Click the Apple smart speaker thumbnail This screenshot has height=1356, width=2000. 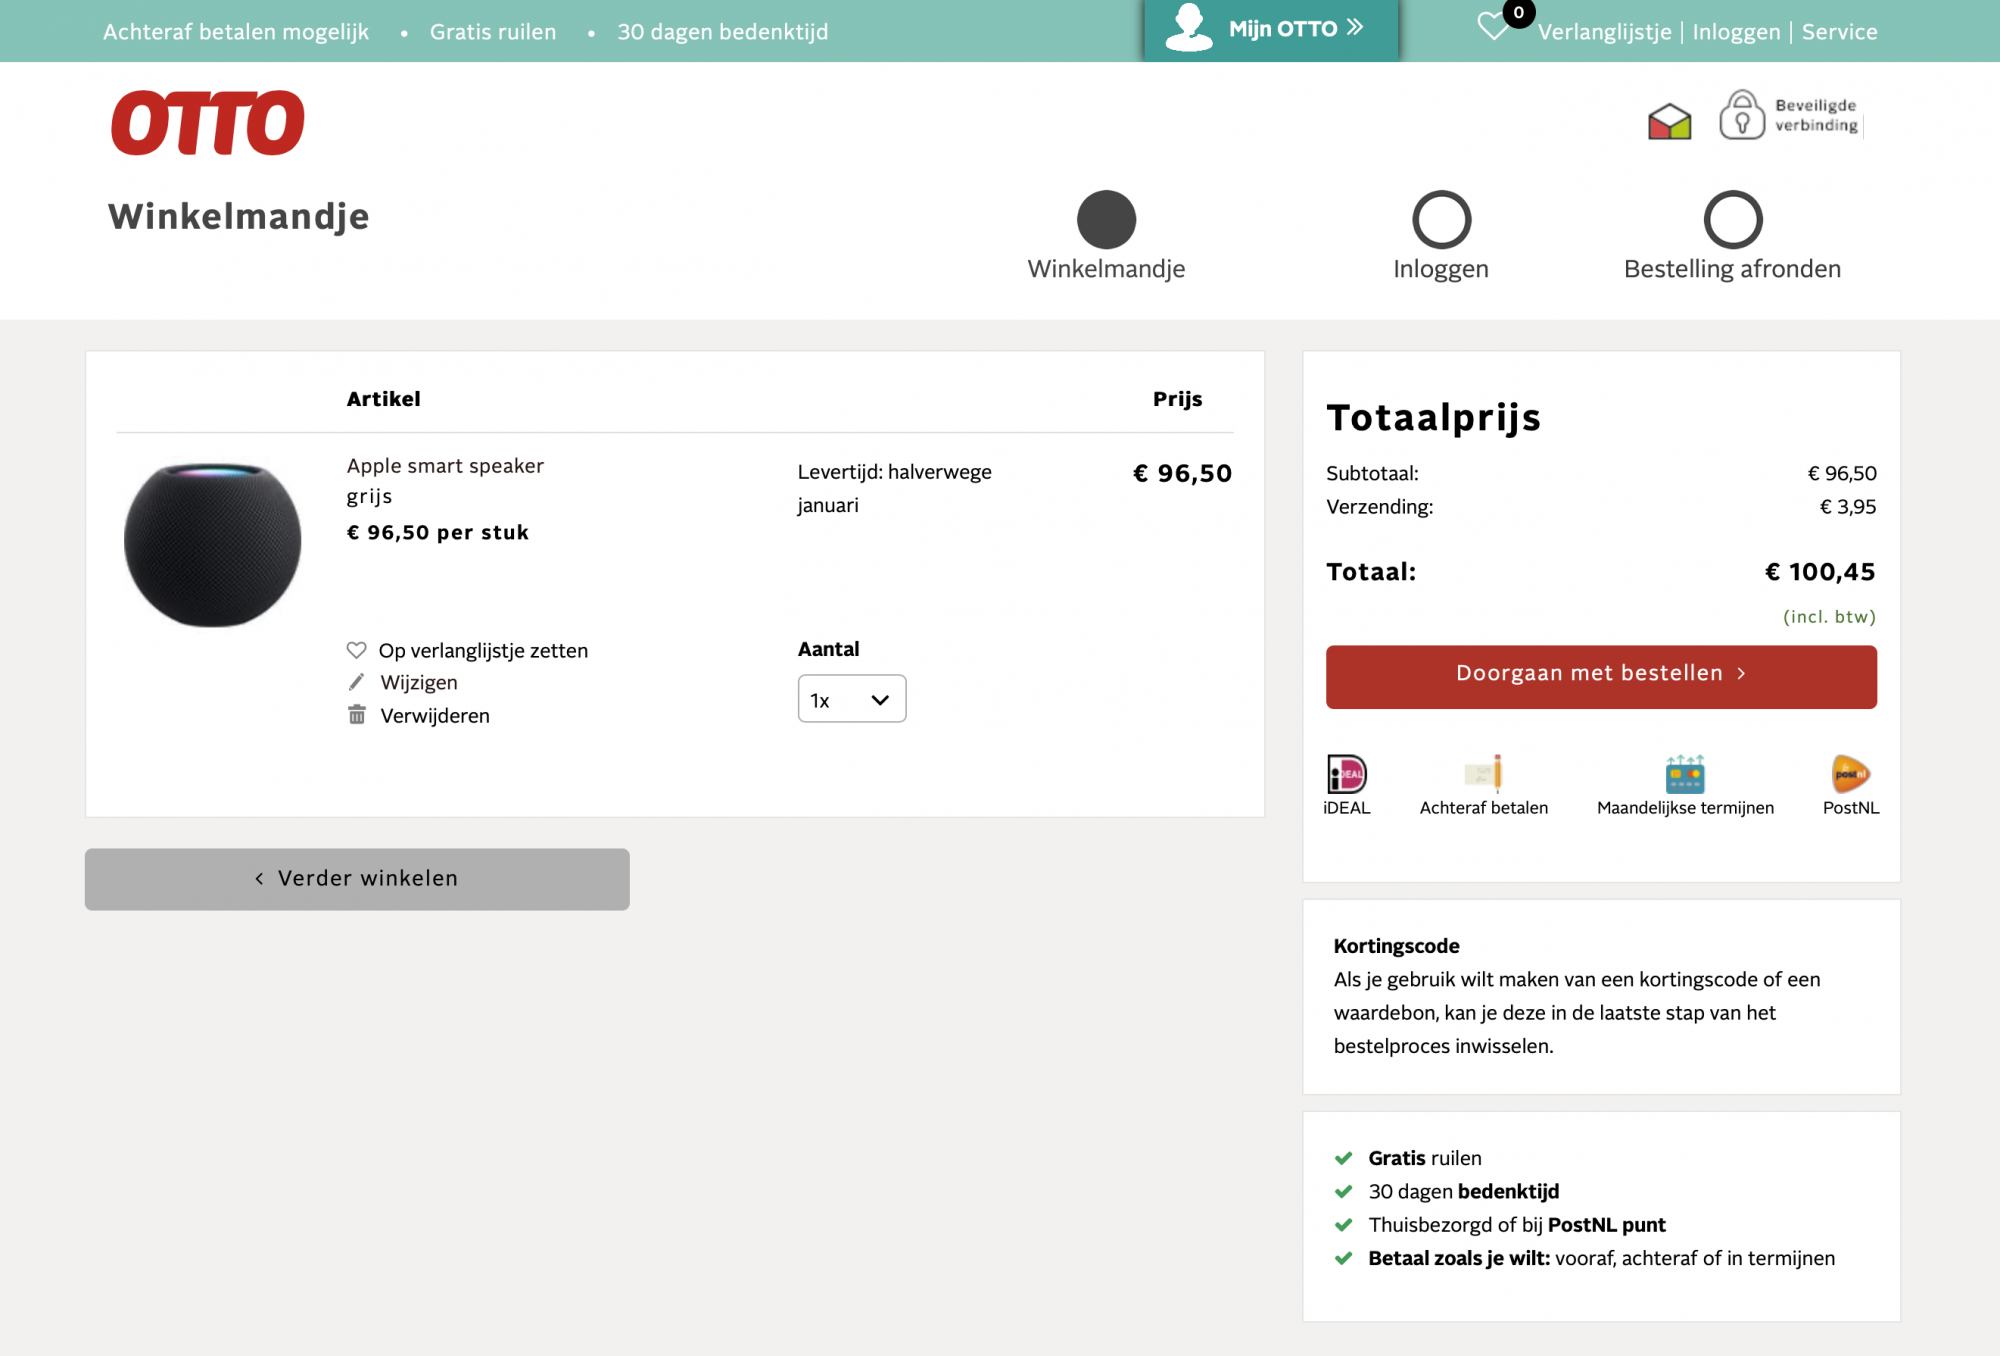coord(212,545)
